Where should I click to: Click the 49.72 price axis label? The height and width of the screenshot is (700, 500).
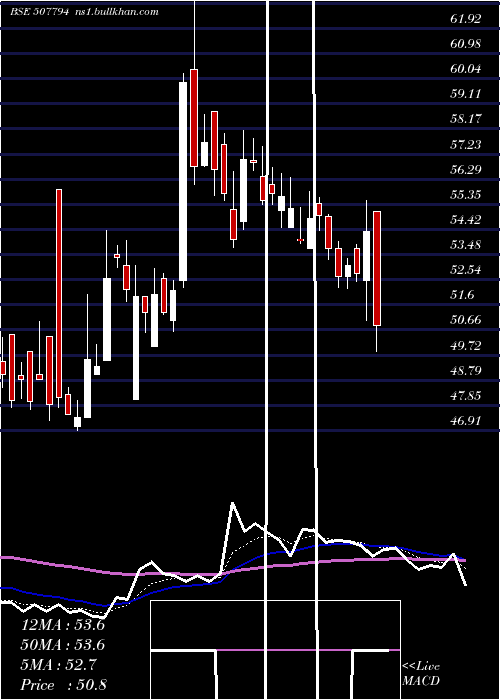coord(465,345)
